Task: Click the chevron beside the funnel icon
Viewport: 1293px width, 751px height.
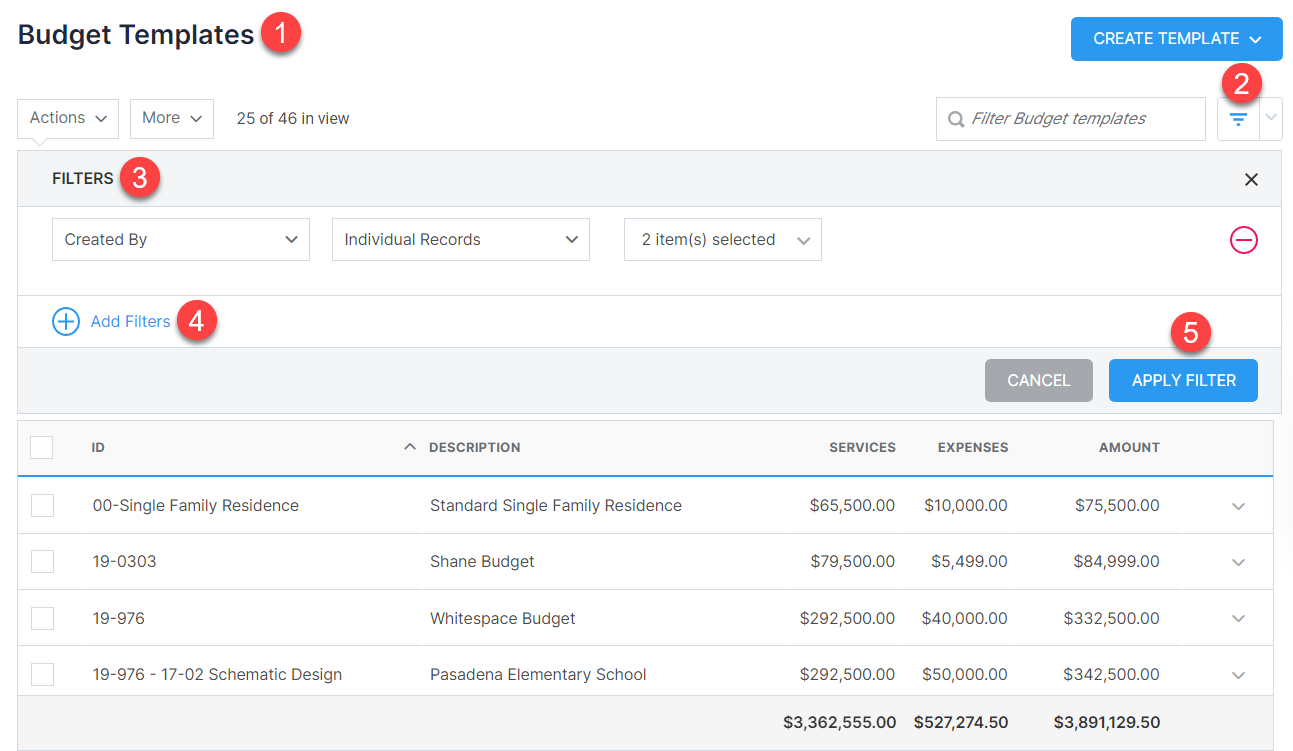Action: [x=1271, y=118]
